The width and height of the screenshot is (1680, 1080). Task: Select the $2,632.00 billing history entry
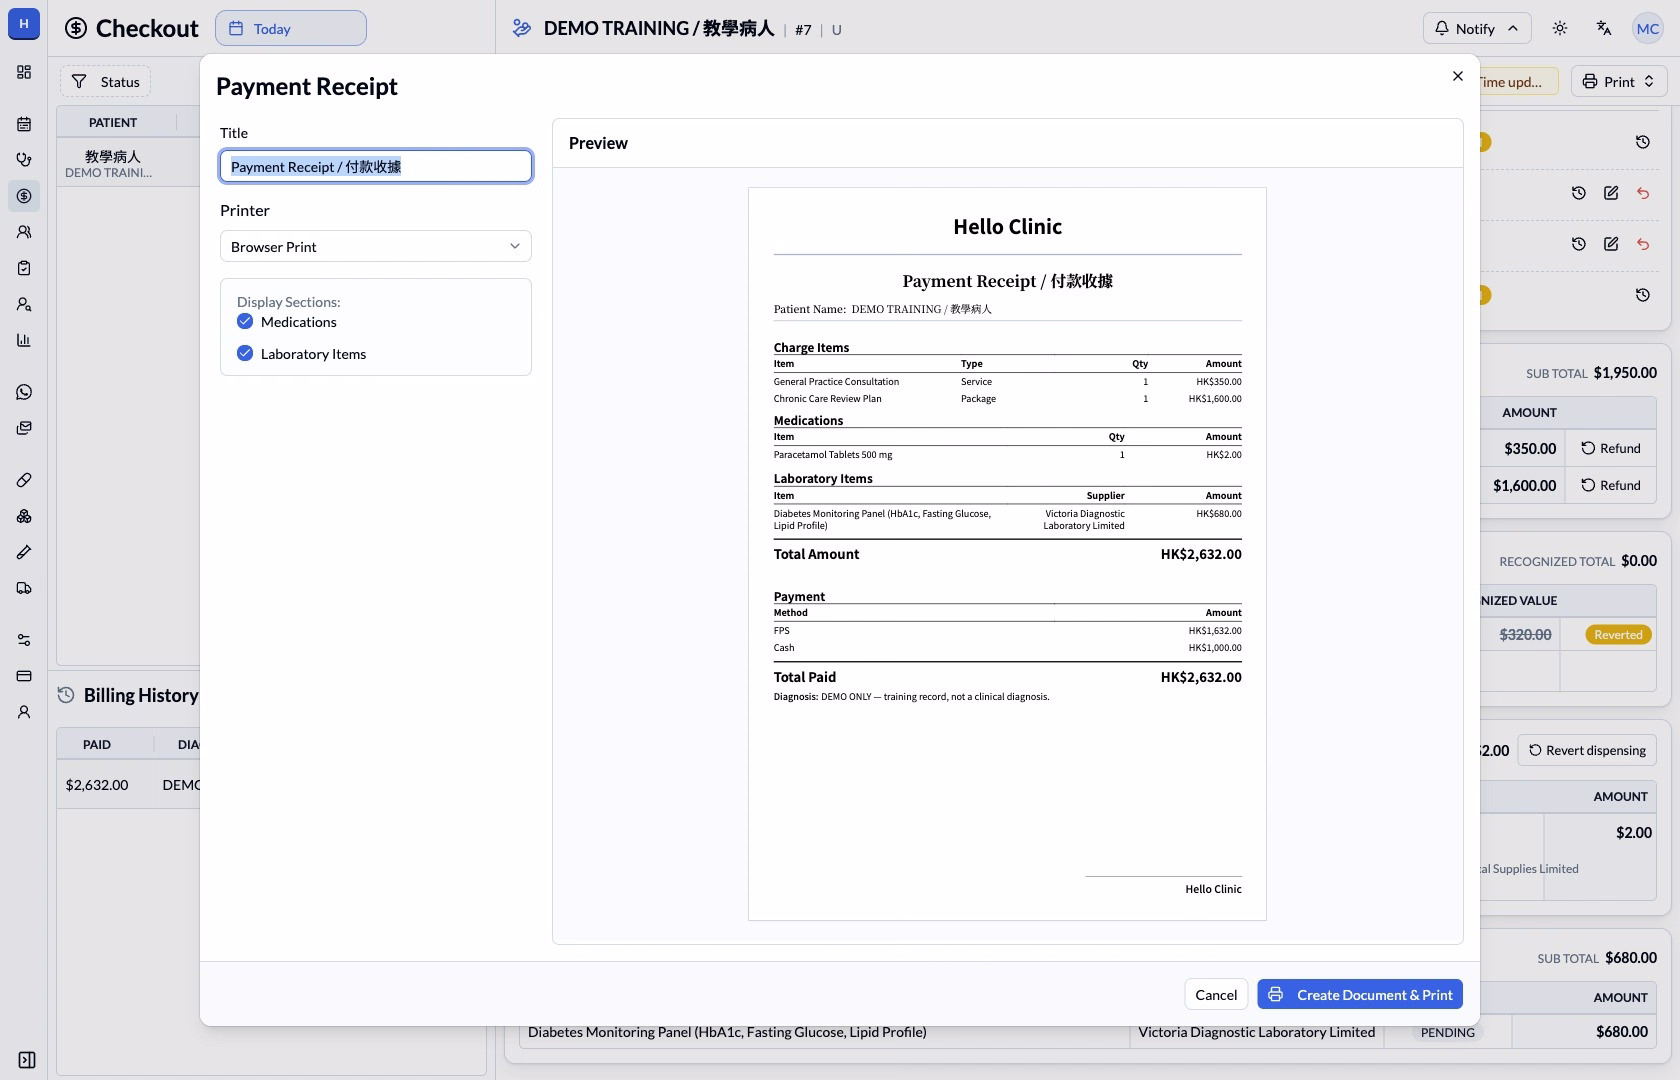pyautogui.click(x=129, y=784)
